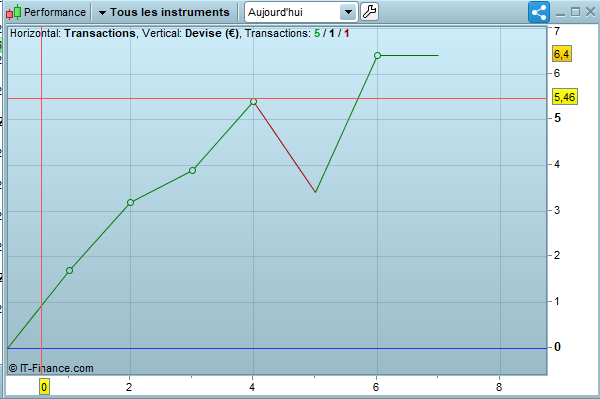Click the yellow 0 transaction marker
The width and height of the screenshot is (600, 399).
(x=44, y=387)
